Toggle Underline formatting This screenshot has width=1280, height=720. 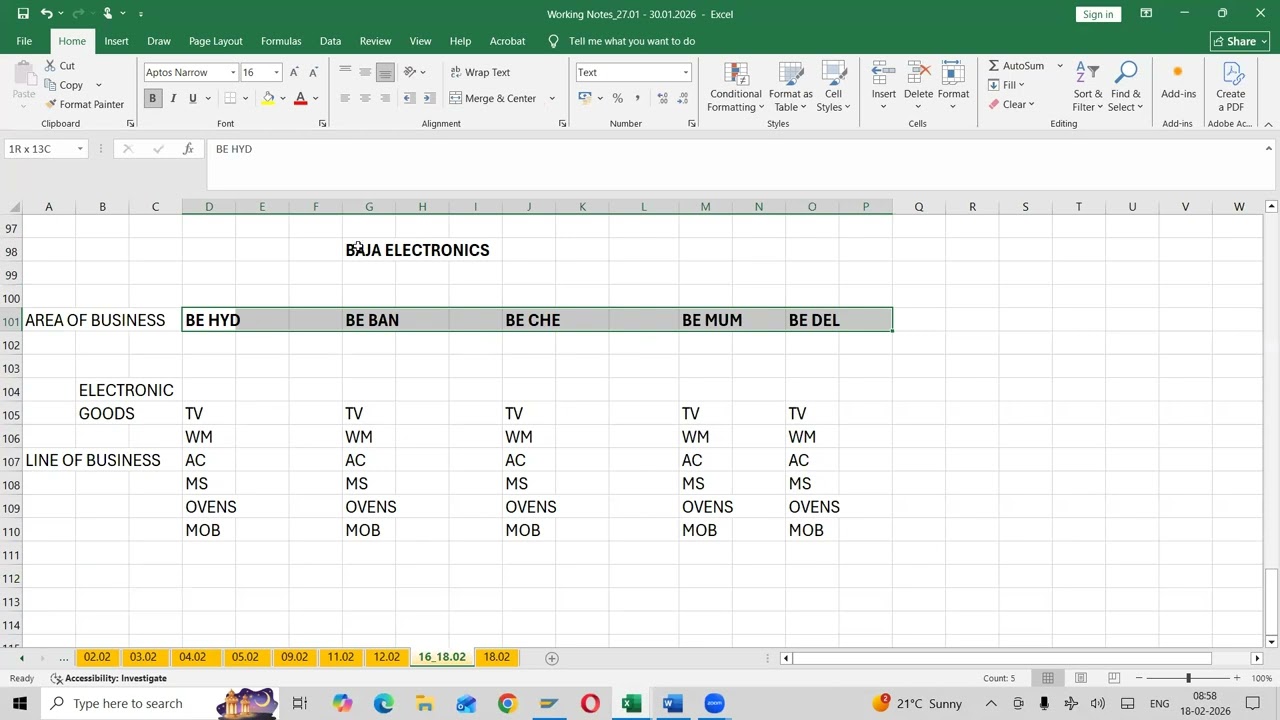click(x=192, y=98)
